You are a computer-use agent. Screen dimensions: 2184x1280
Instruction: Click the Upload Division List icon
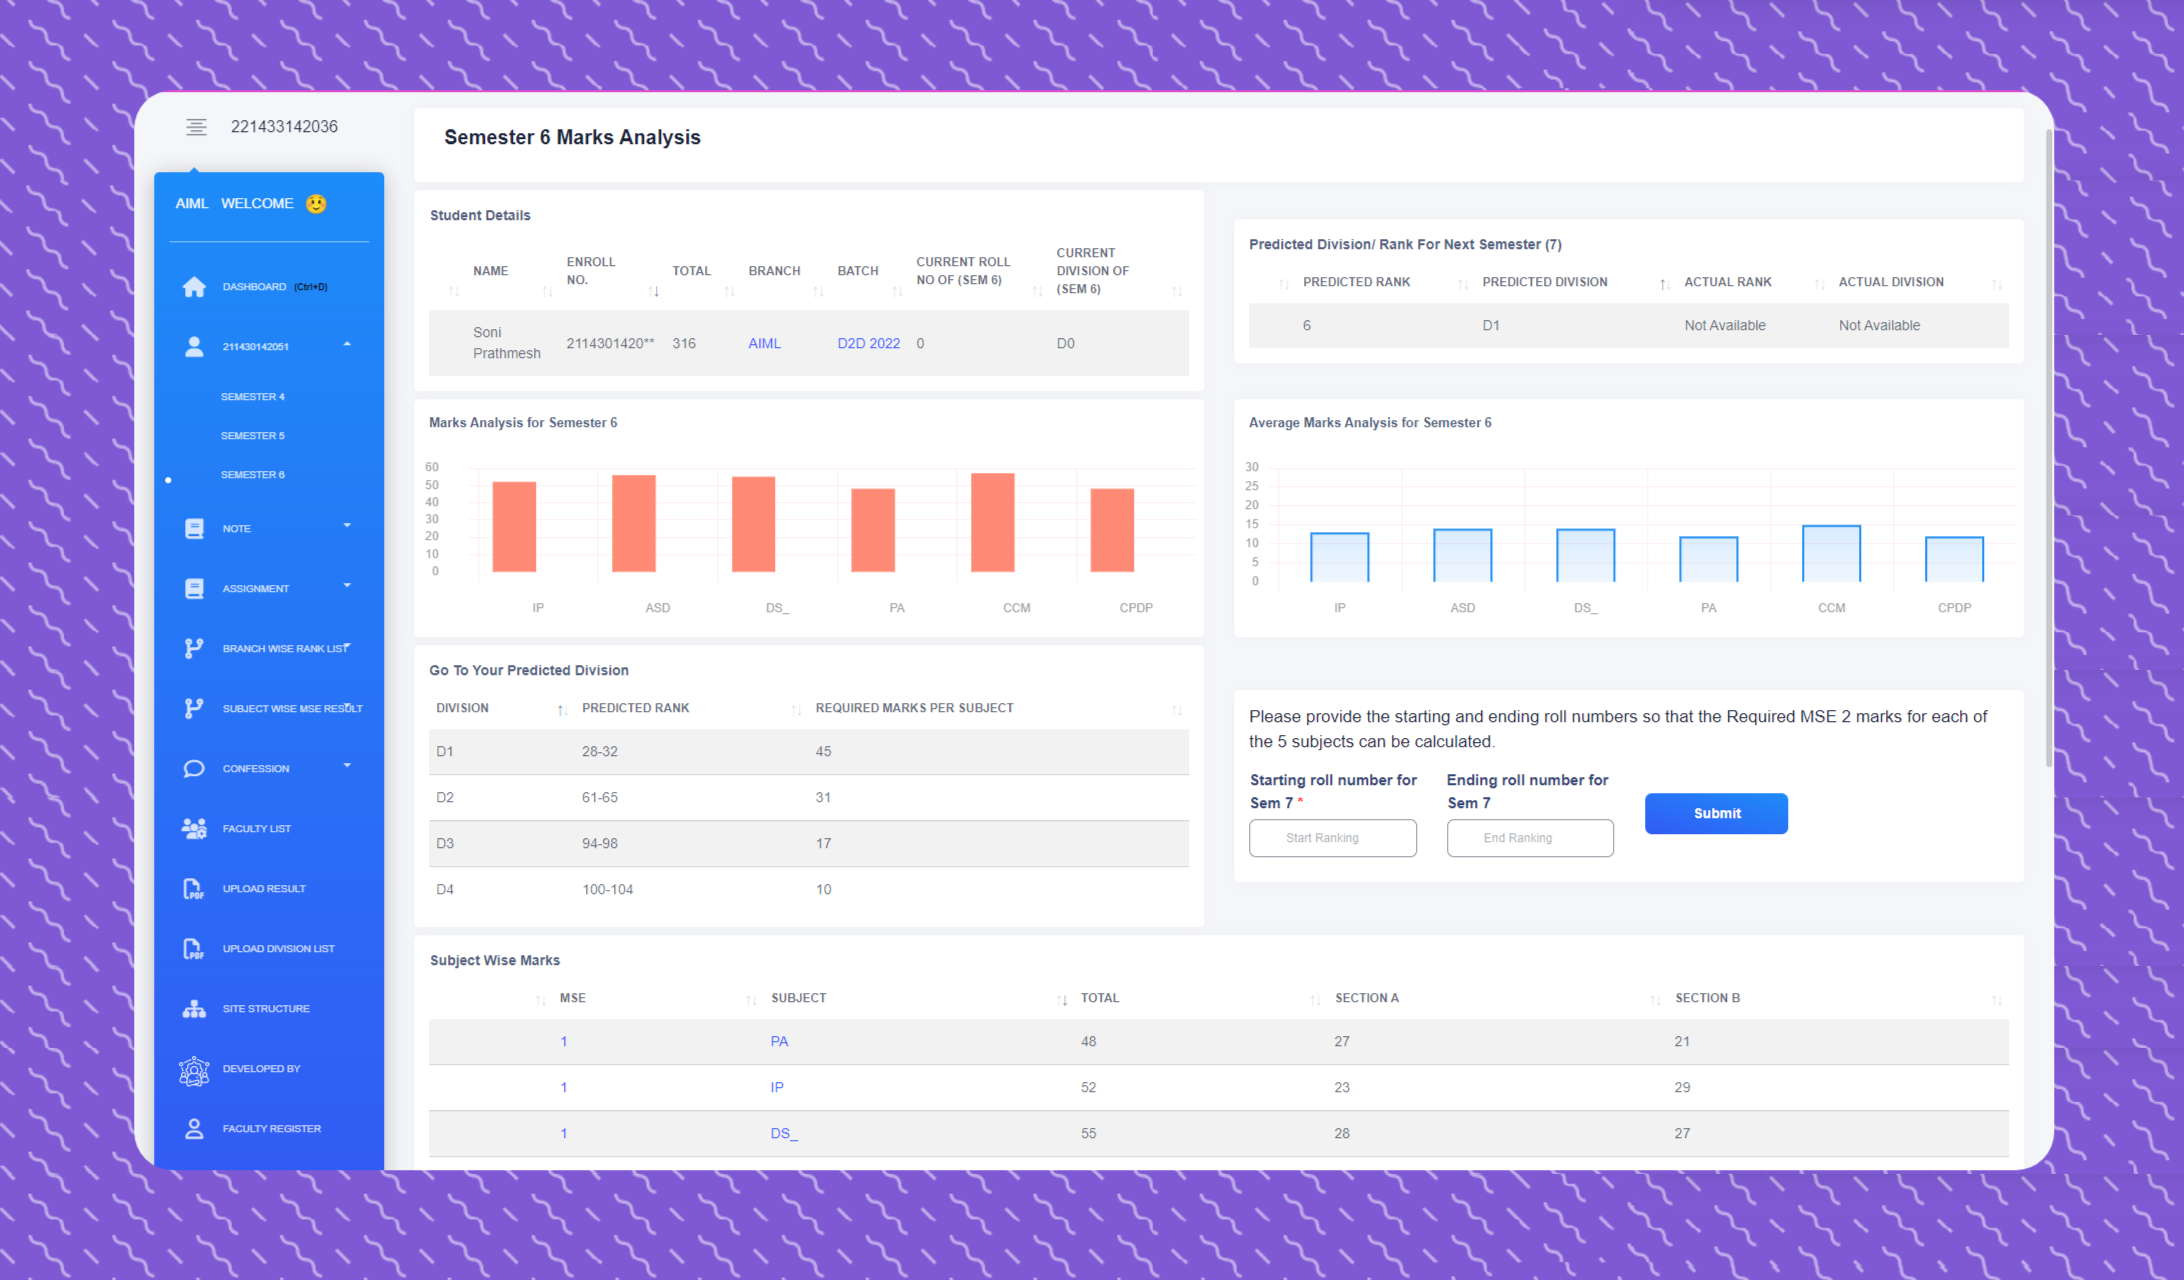click(195, 948)
